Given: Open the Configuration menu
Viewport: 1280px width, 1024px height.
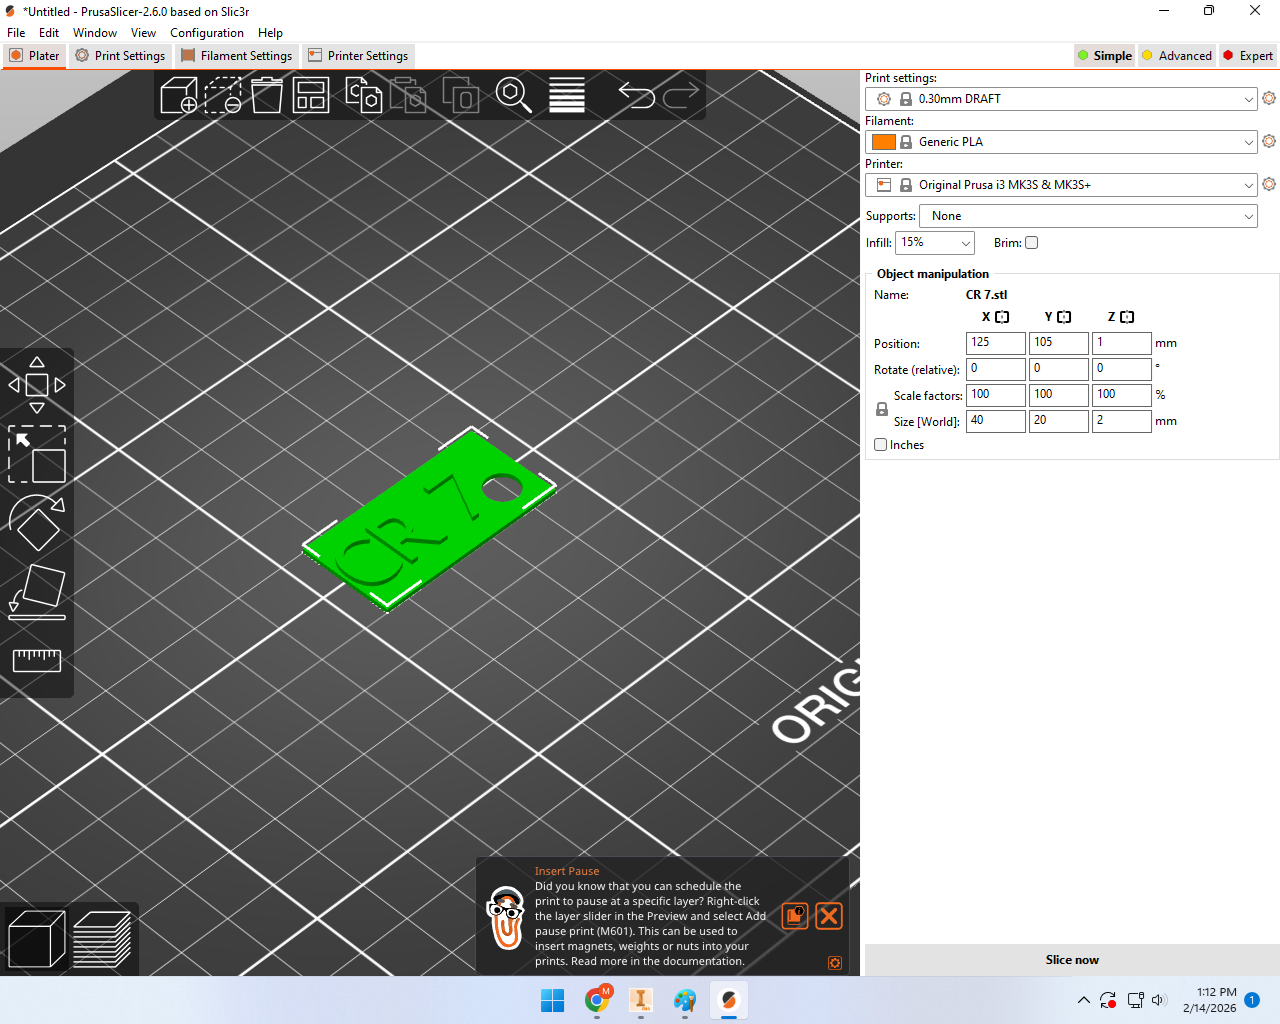Looking at the screenshot, I should point(207,33).
